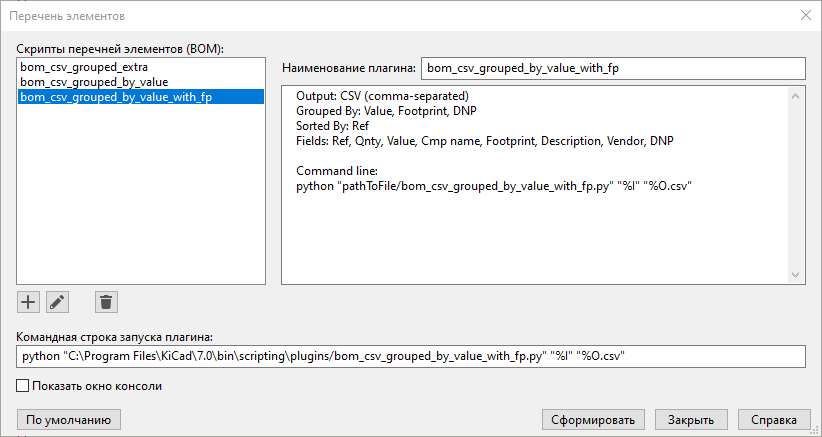Edit the selected script with pencil icon
Screen dimensions: 822x437
point(57,301)
